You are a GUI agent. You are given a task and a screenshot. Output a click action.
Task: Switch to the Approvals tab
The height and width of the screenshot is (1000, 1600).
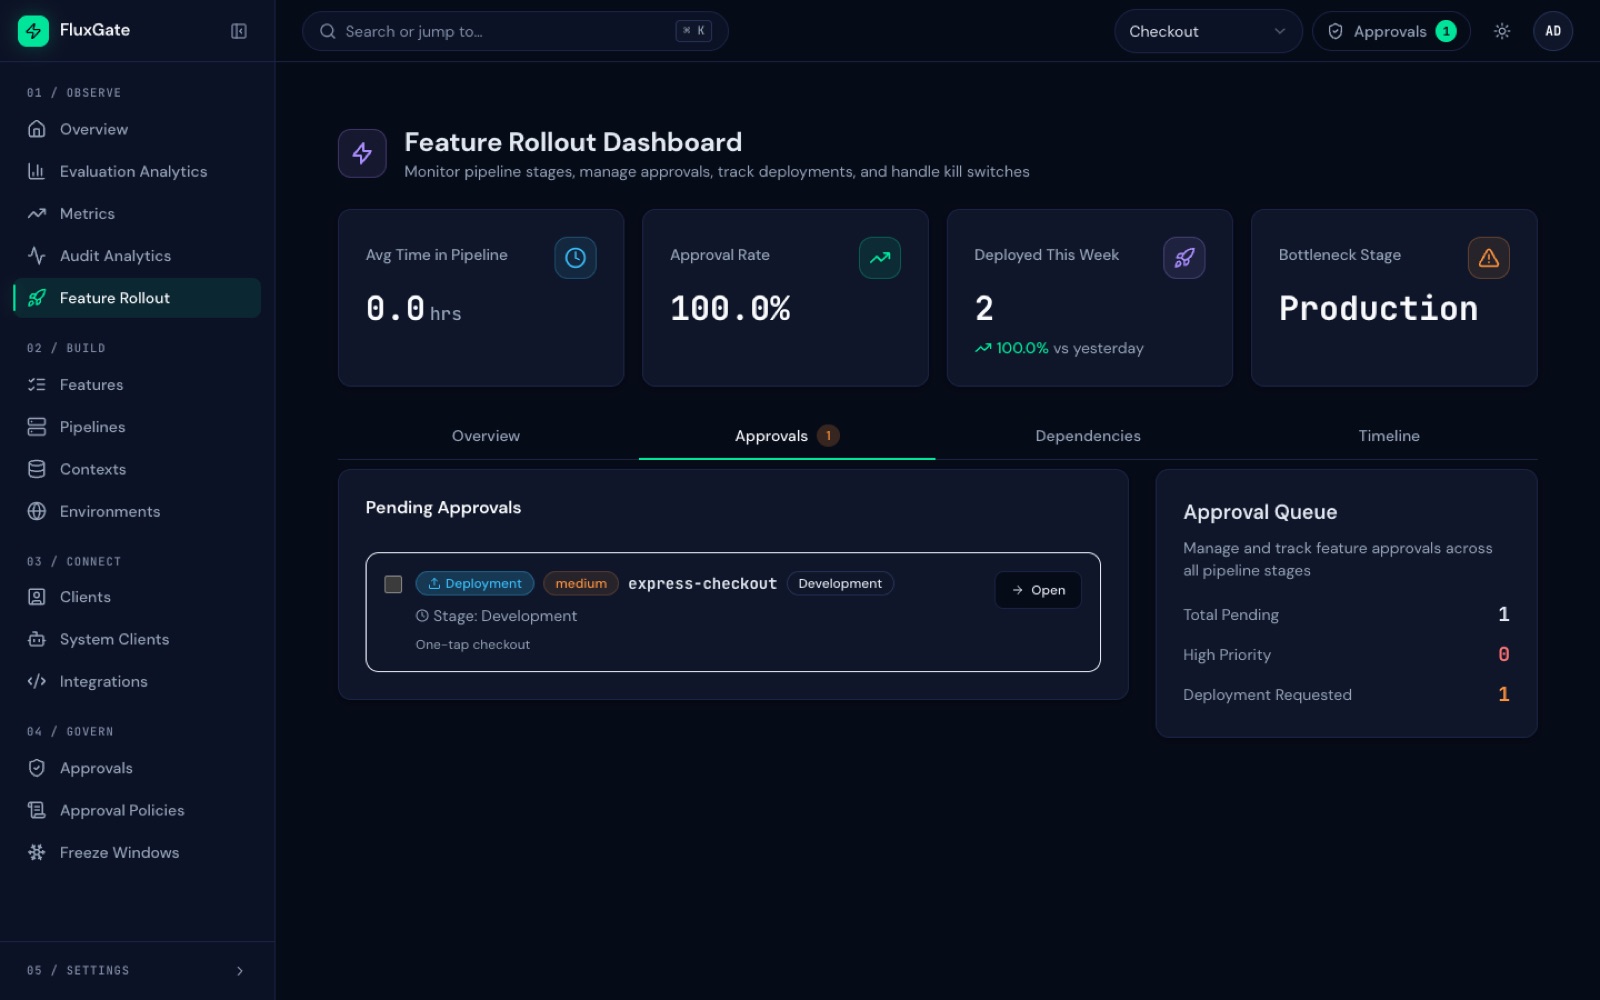coord(787,436)
